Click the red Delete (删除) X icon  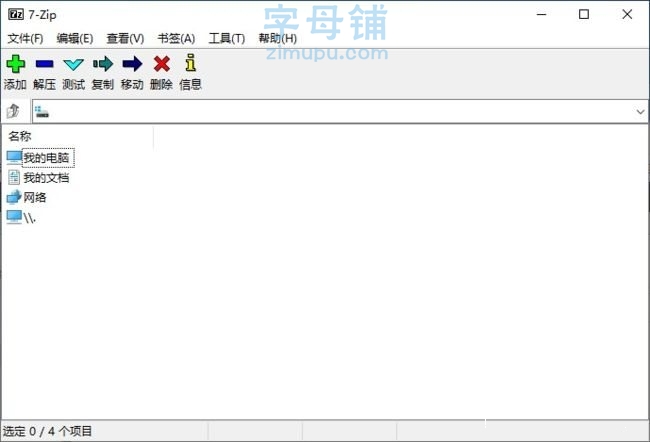161,64
